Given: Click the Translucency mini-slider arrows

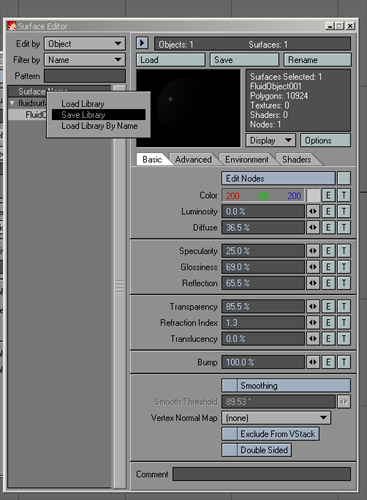Looking at the screenshot, I should tap(313, 338).
